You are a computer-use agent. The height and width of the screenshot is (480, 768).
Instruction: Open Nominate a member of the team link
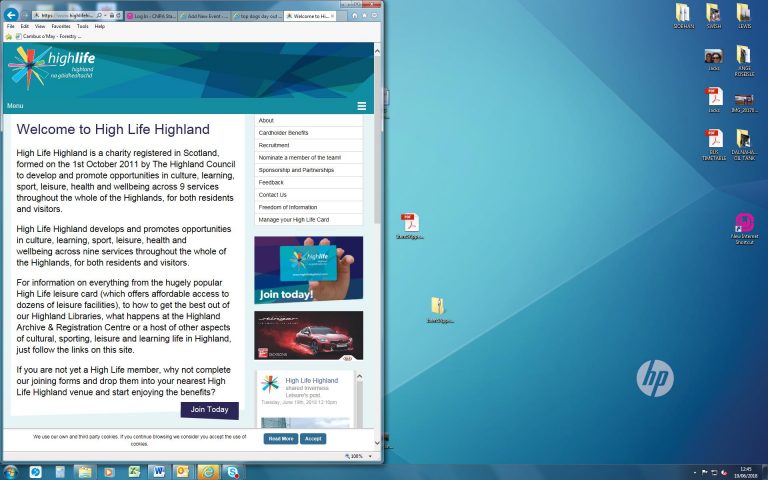click(309, 158)
